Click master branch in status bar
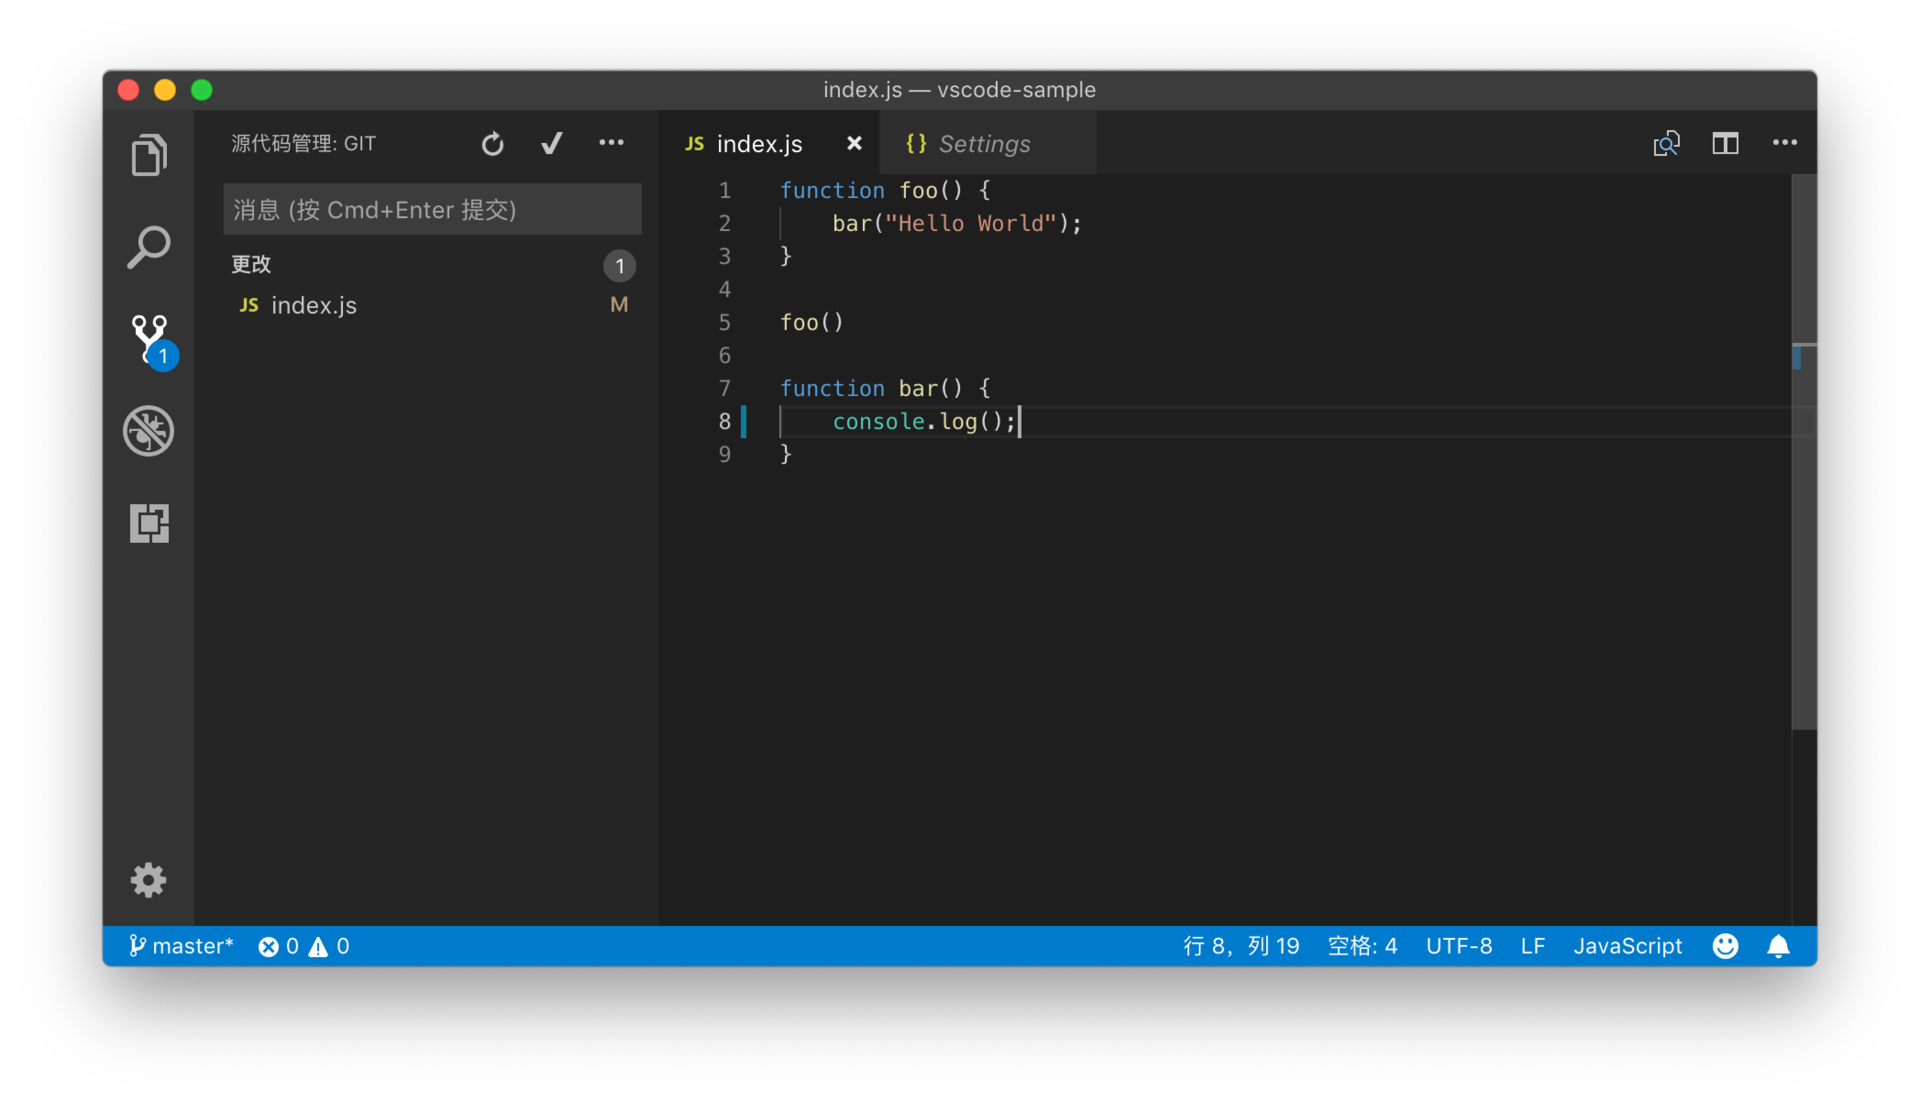This screenshot has height=1102, width=1920. (181, 946)
